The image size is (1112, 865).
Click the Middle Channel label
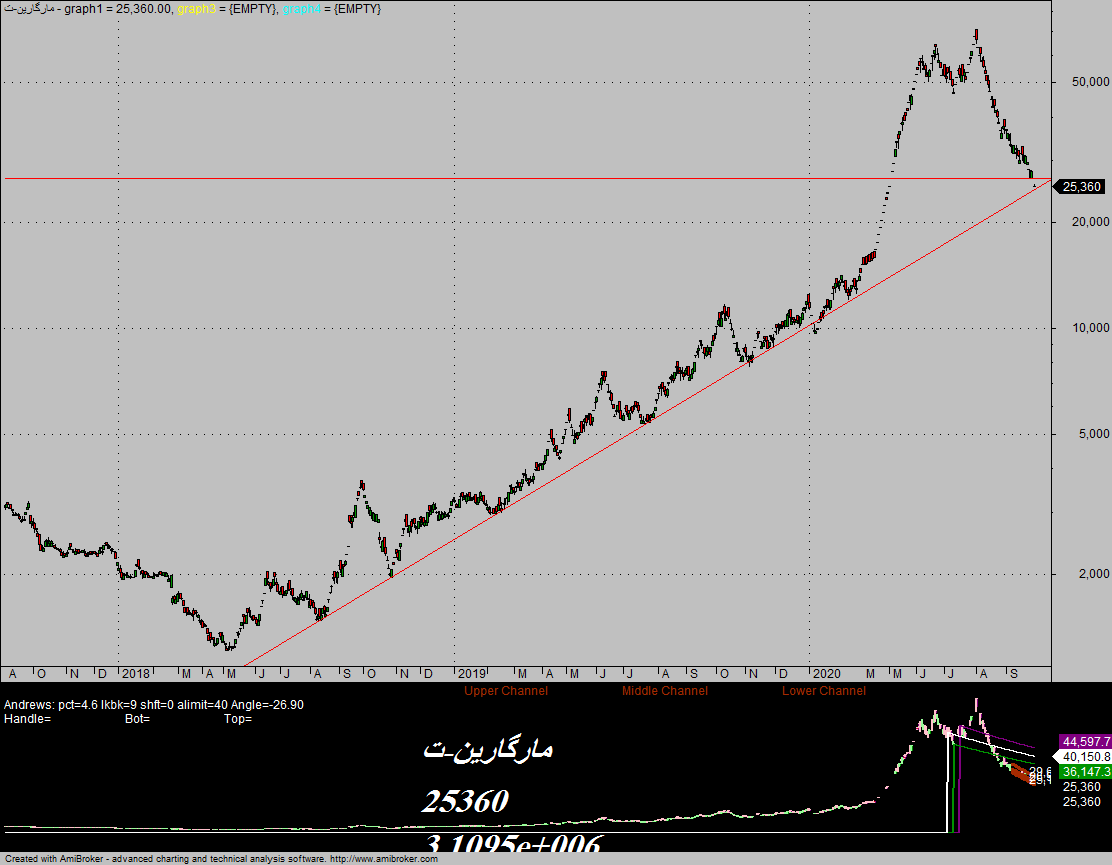click(665, 691)
